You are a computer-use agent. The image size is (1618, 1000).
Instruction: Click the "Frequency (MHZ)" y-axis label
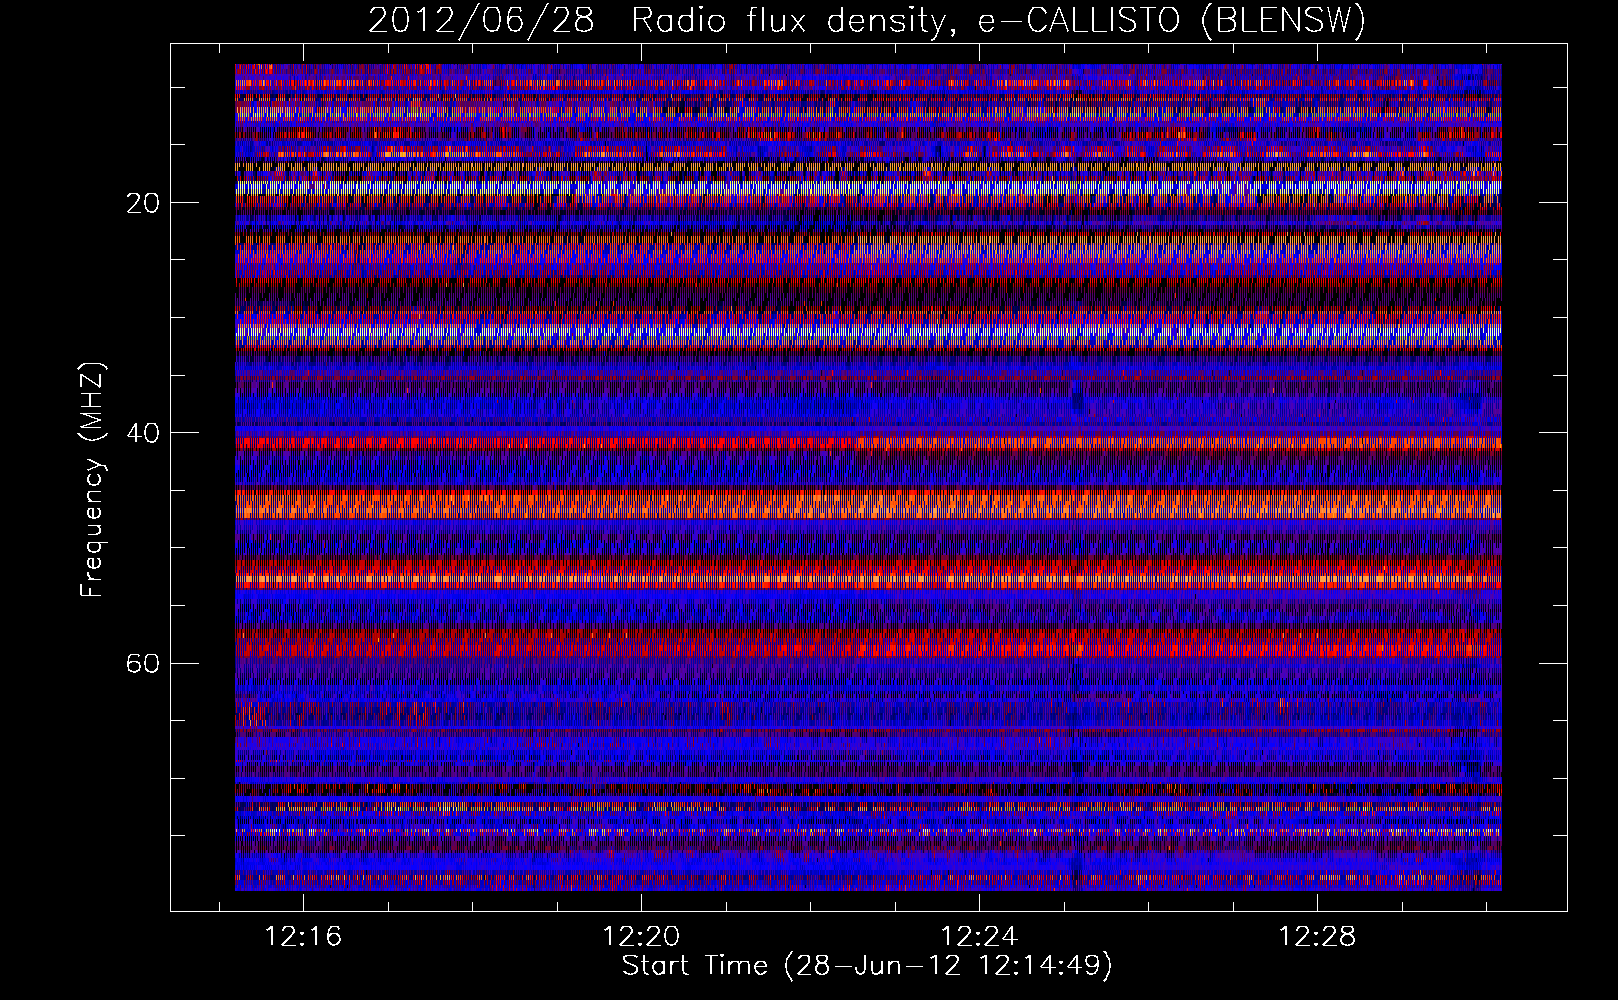coord(92,480)
